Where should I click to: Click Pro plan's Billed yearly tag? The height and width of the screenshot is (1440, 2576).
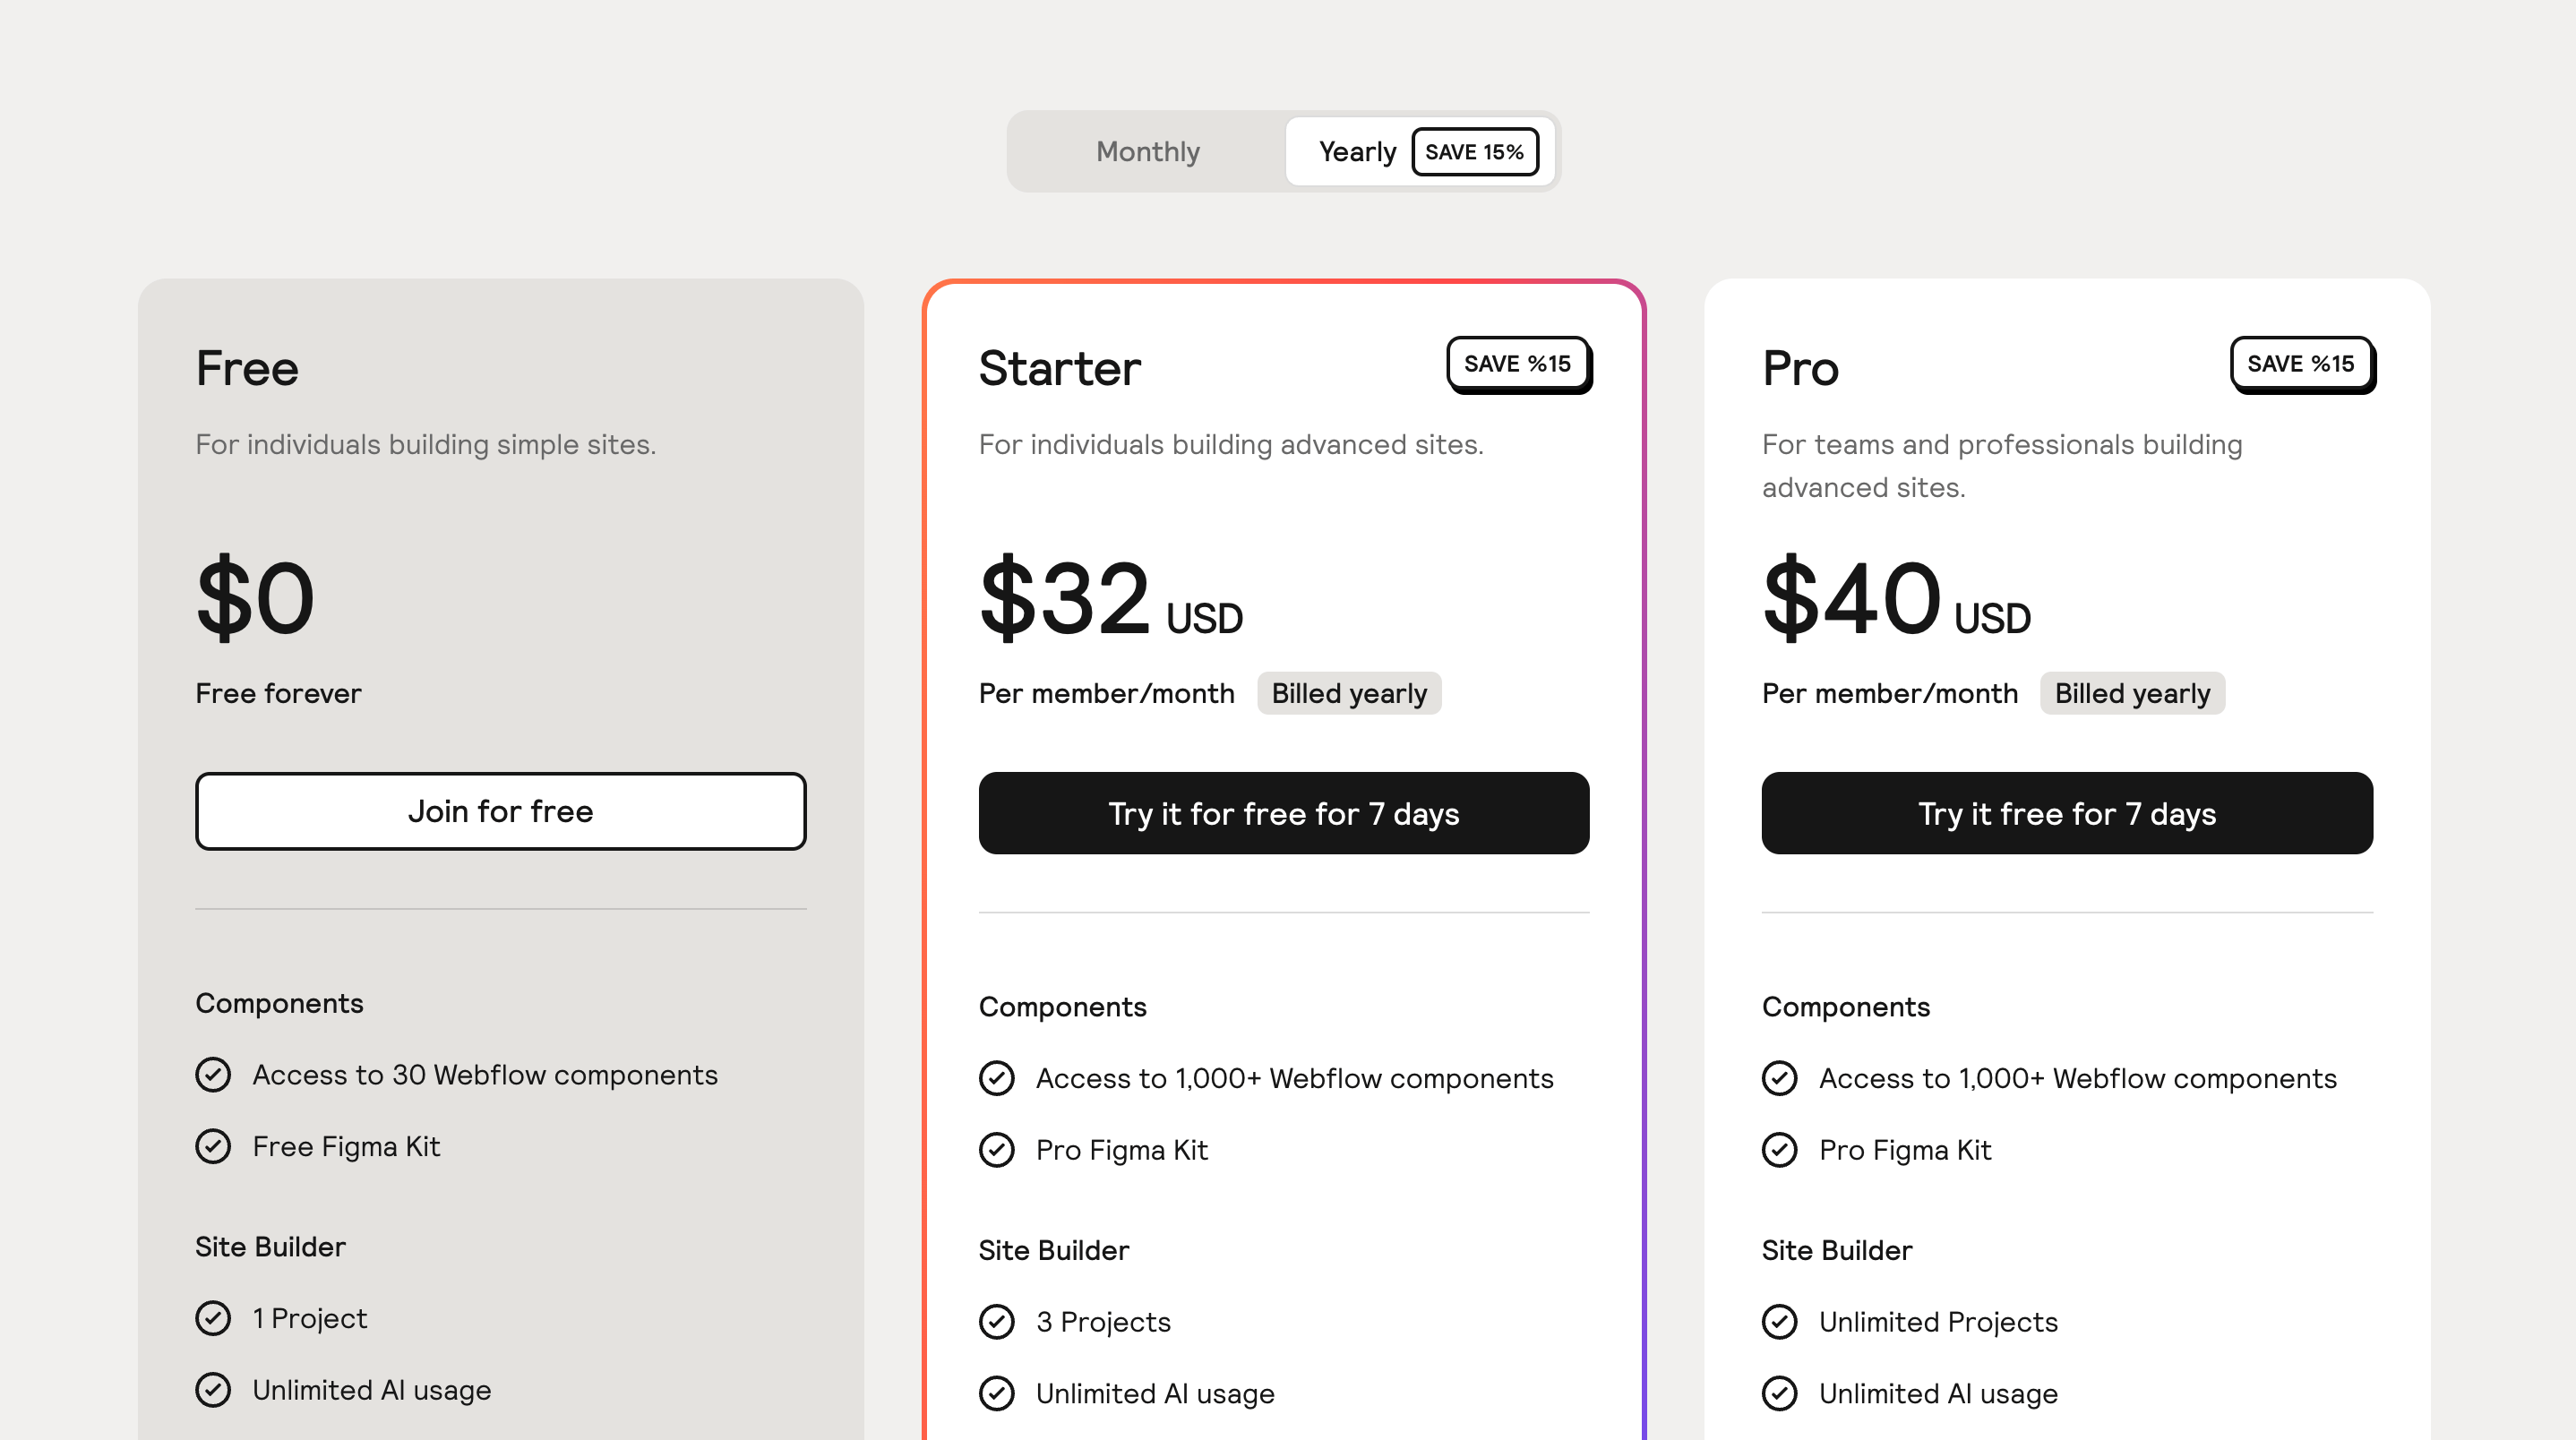[2131, 693]
